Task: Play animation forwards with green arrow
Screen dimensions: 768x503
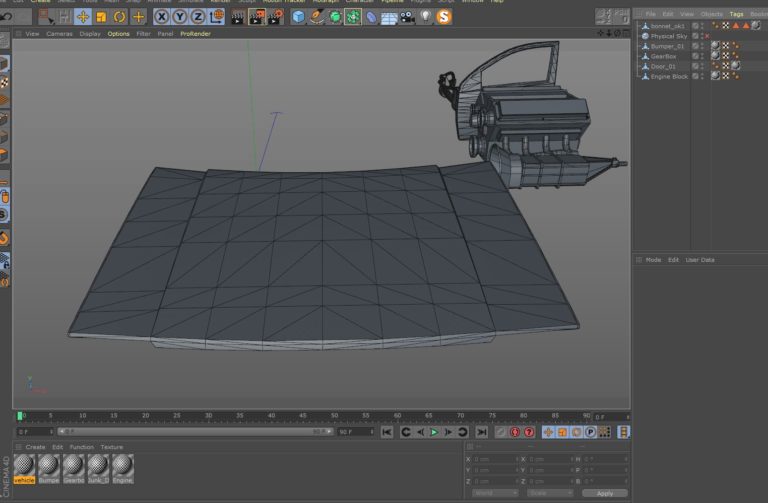Action: coord(434,432)
